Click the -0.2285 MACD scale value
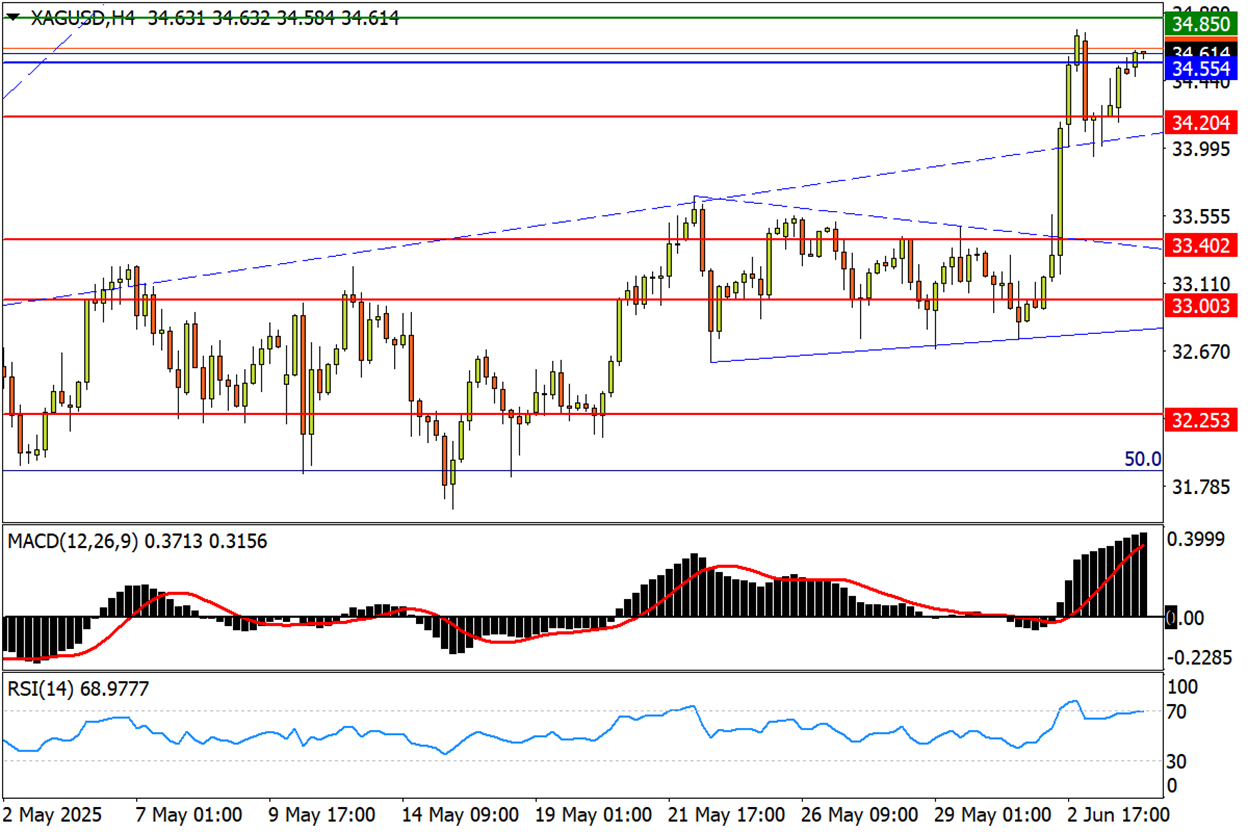 coord(1198,658)
